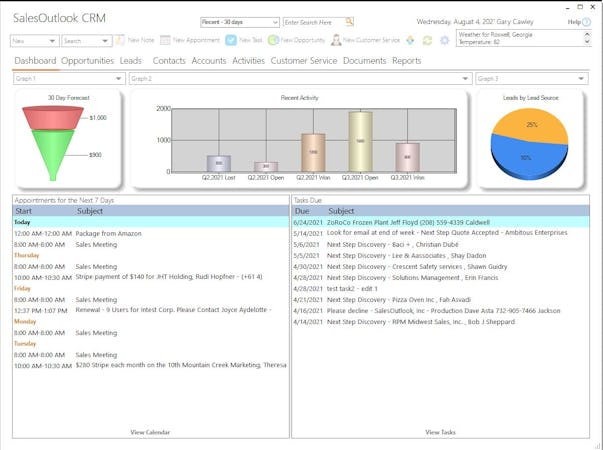
Task: Select the RPM Midwest Sales task
Action: pyautogui.click(x=440, y=322)
